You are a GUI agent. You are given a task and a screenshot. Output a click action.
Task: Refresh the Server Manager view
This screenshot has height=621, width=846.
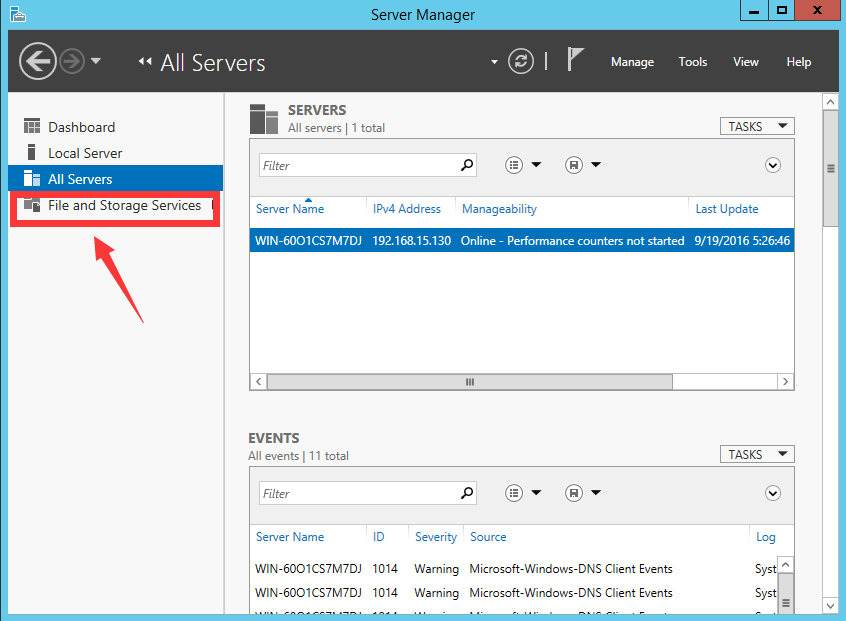(520, 61)
